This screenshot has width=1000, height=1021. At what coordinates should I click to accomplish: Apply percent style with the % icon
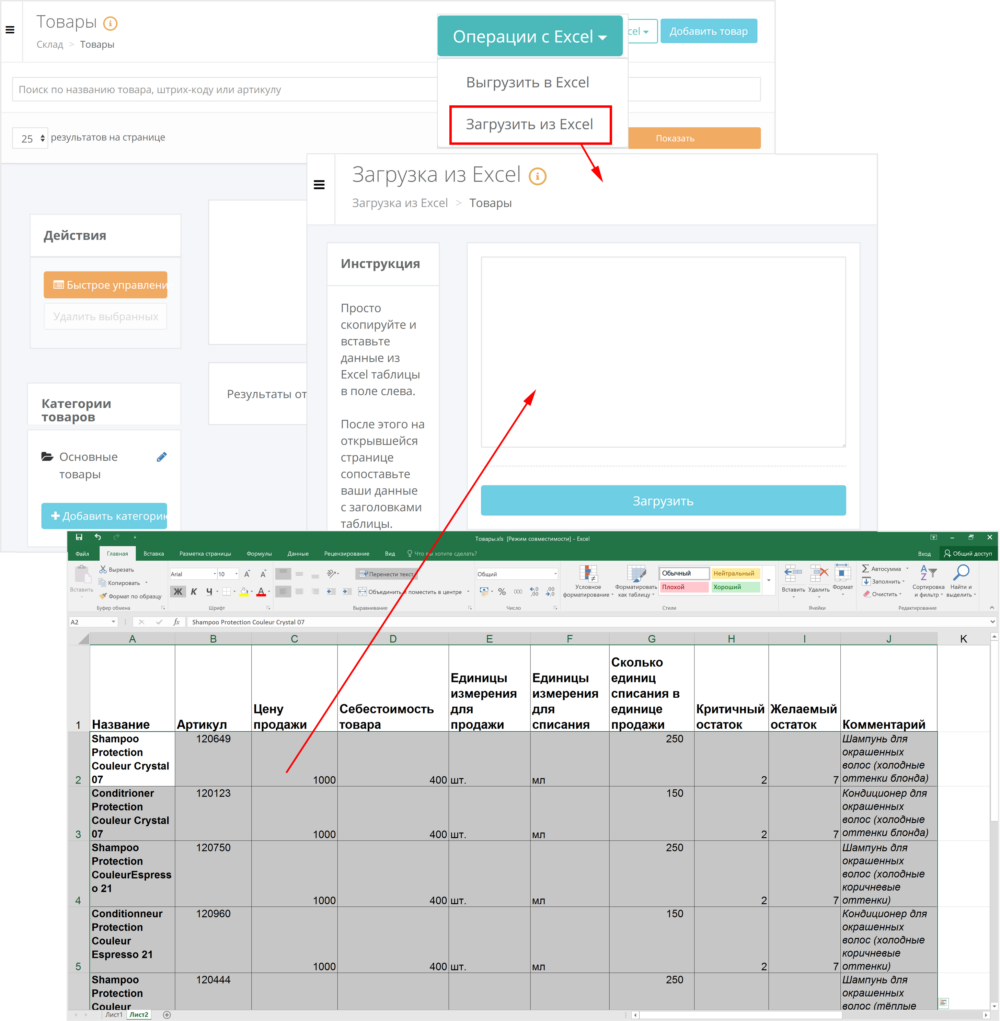tap(502, 591)
